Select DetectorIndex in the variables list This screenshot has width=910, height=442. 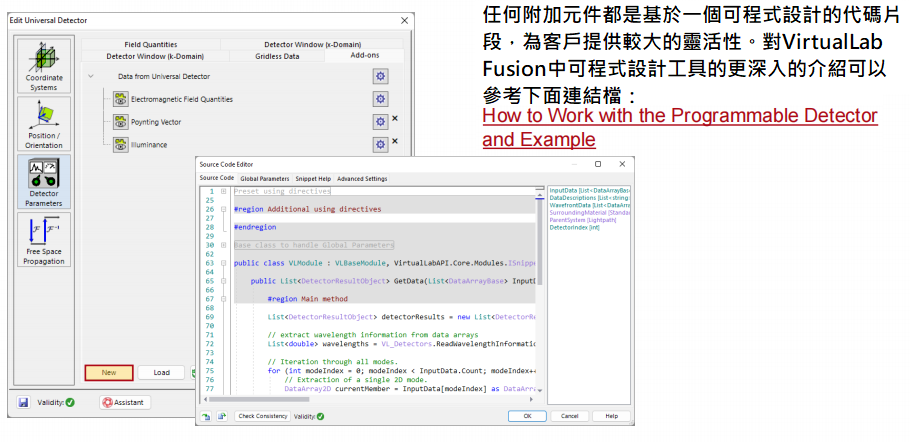coord(575,228)
